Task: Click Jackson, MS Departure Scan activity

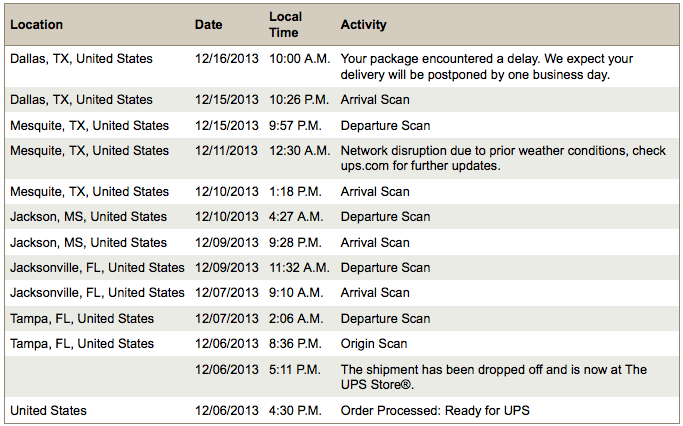Action: click(x=385, y=216)
